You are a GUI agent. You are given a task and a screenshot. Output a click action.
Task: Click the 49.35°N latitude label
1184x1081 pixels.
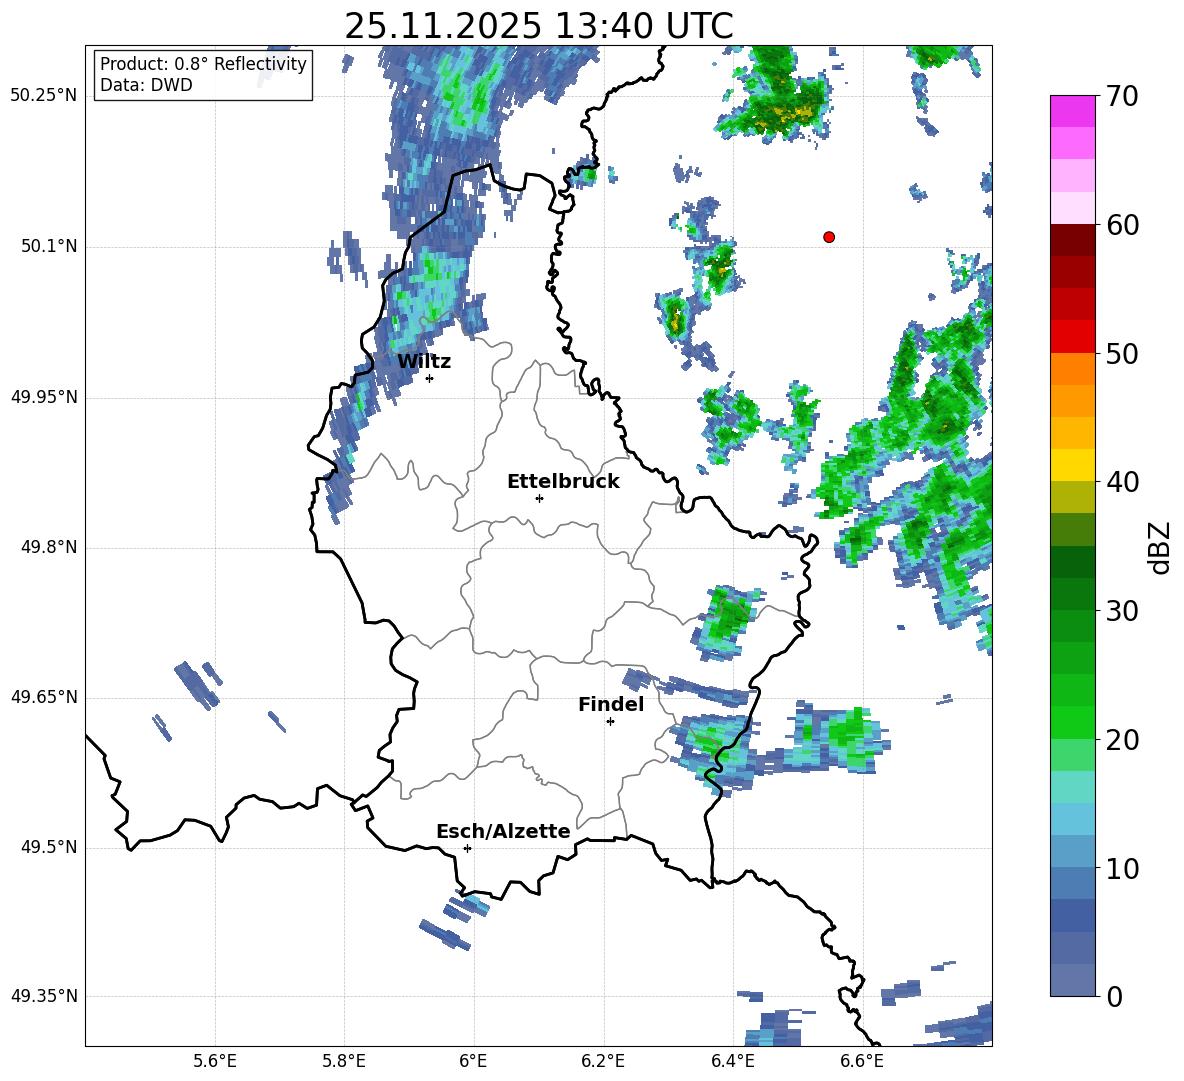44,996
